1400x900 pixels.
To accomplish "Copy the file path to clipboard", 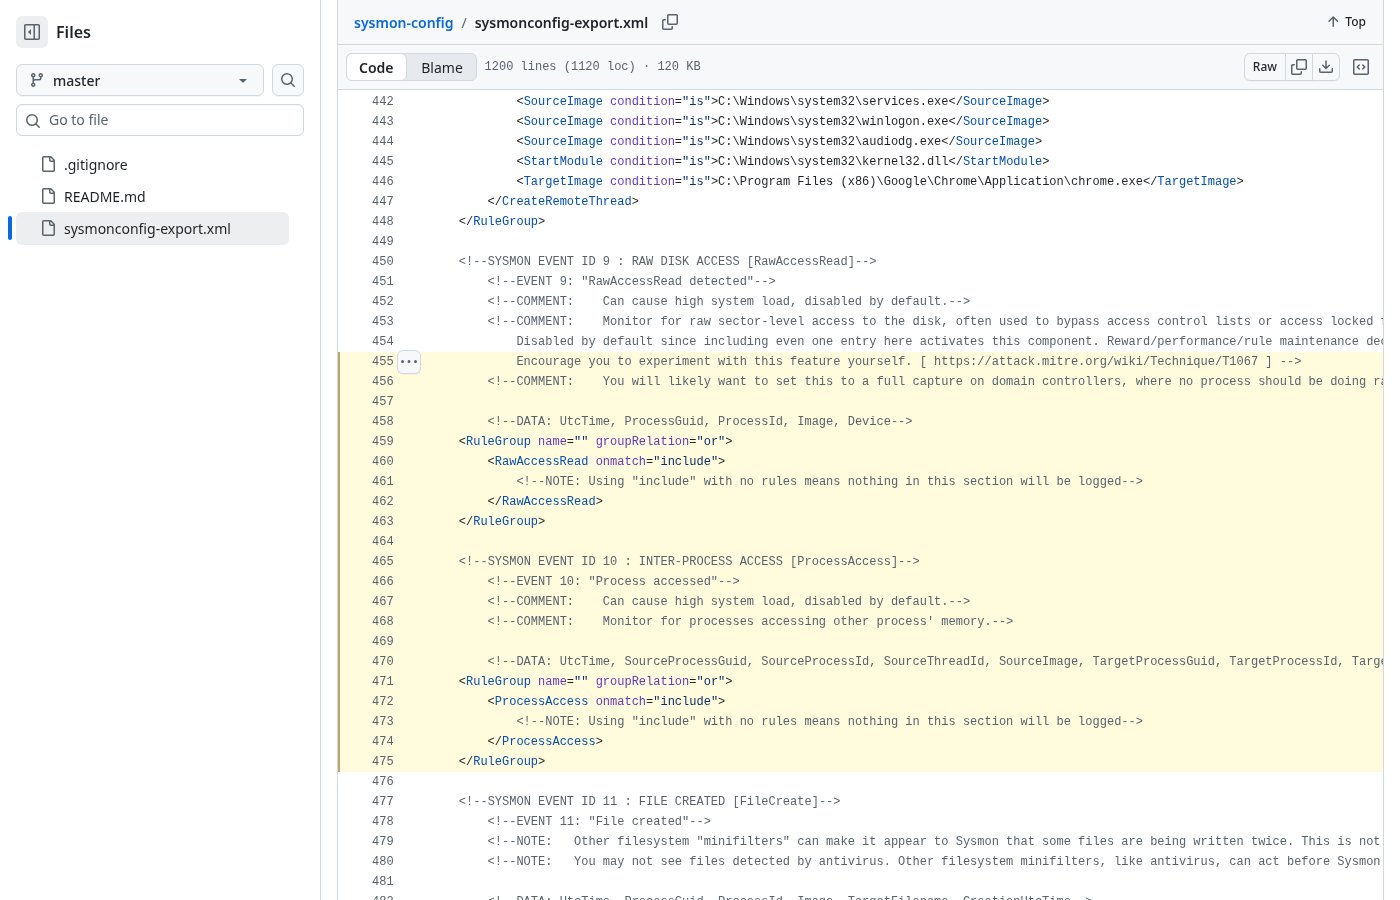I will [x=670, y=22].
